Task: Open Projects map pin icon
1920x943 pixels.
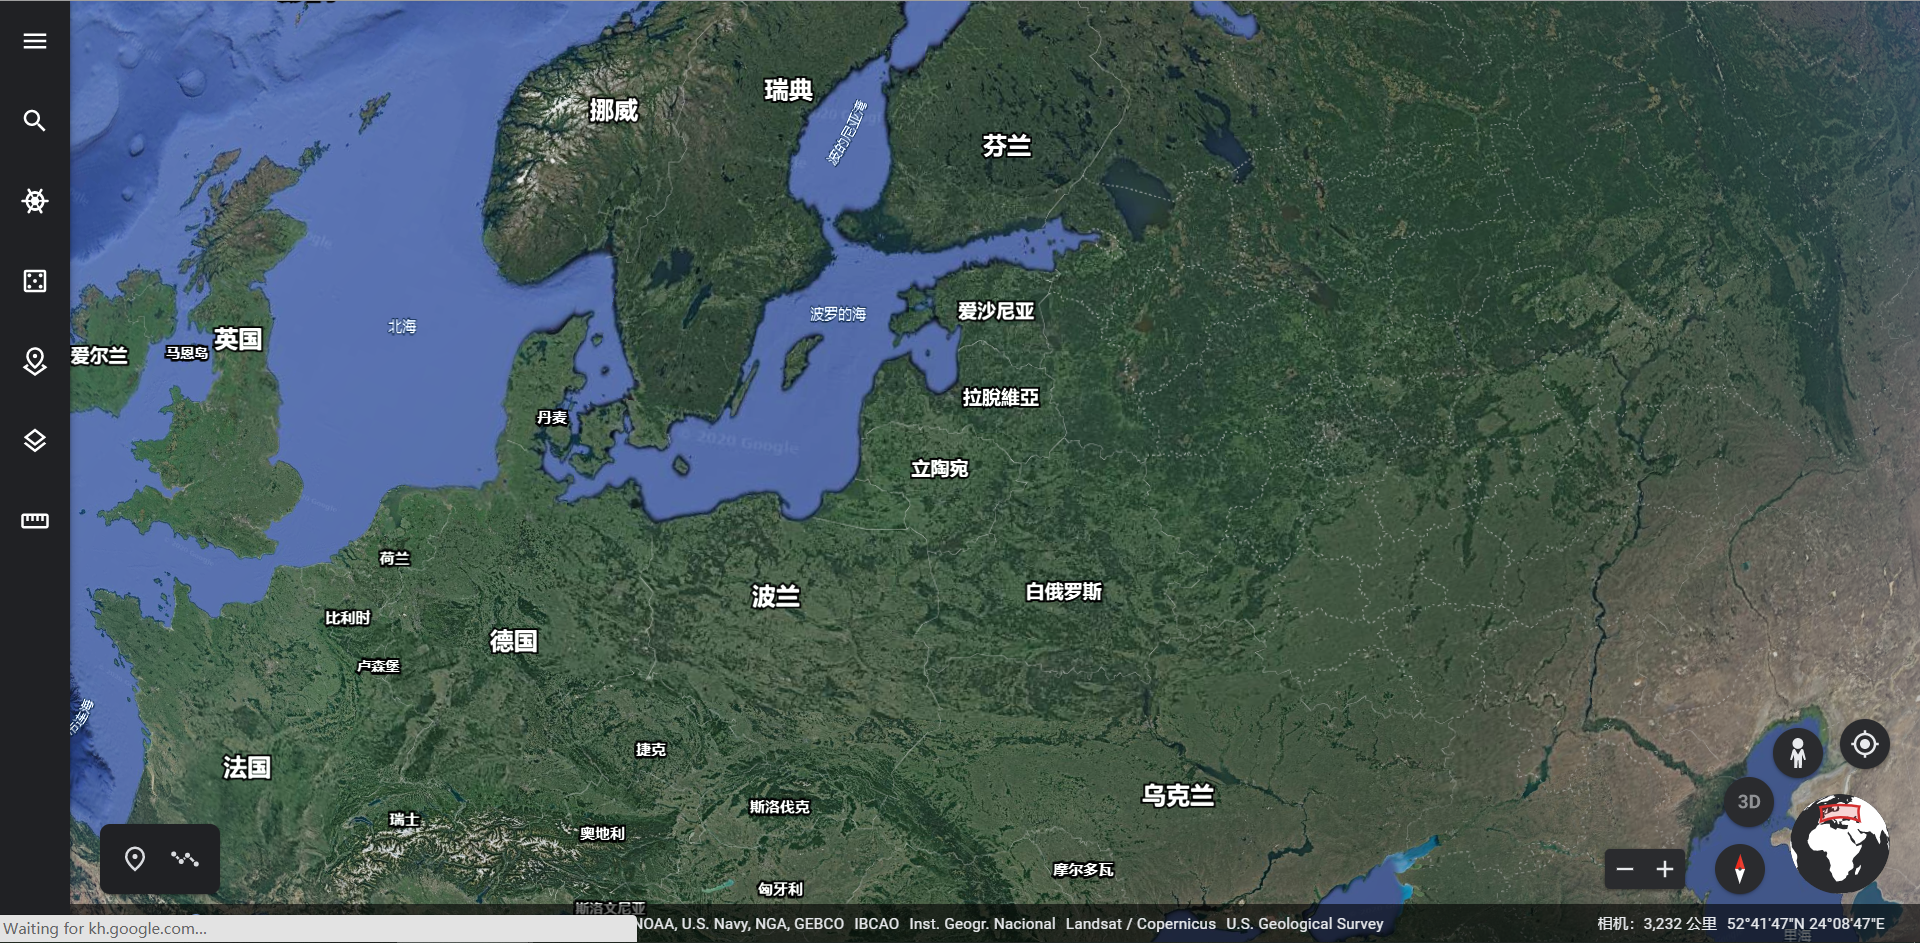Action: (35, 361)
